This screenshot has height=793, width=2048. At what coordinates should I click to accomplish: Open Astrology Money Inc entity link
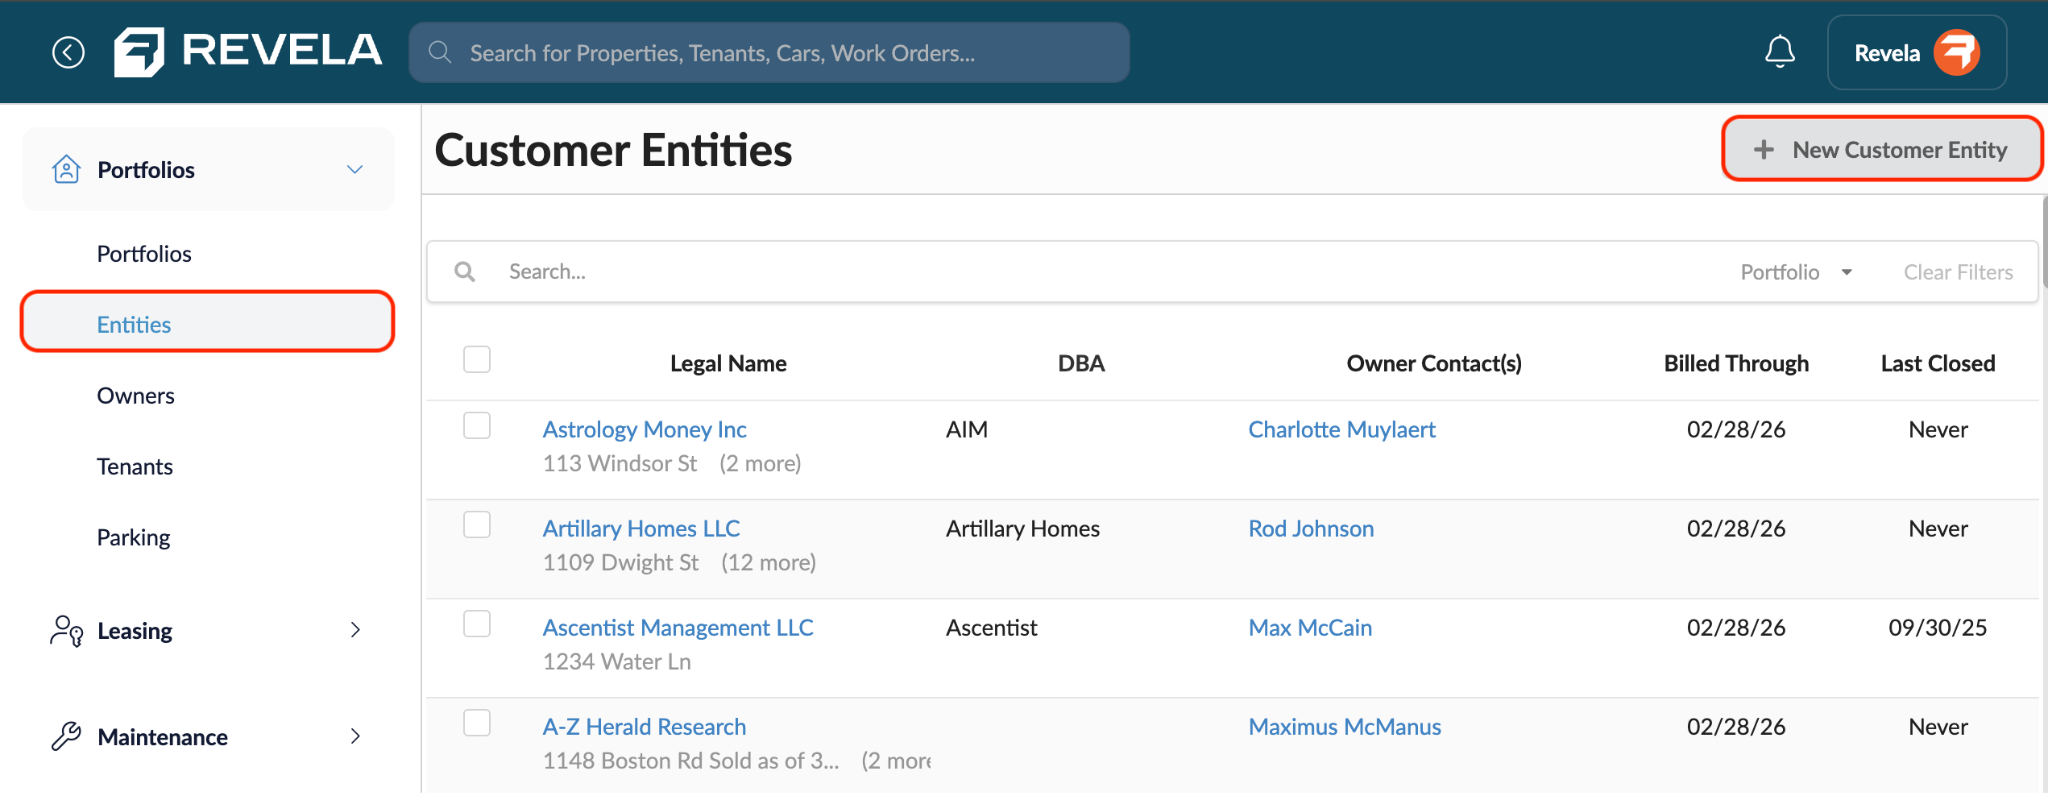[645, 429]
